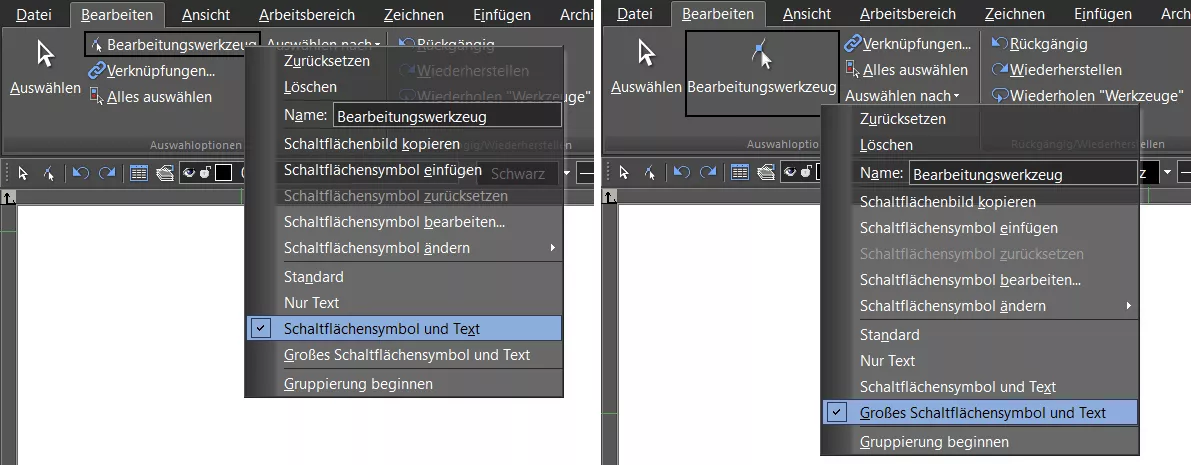Expand Schaltflächensymbol ändern submenu in left menu
The height and width of the screenshot is (465, 1191).
pos(404,248)
